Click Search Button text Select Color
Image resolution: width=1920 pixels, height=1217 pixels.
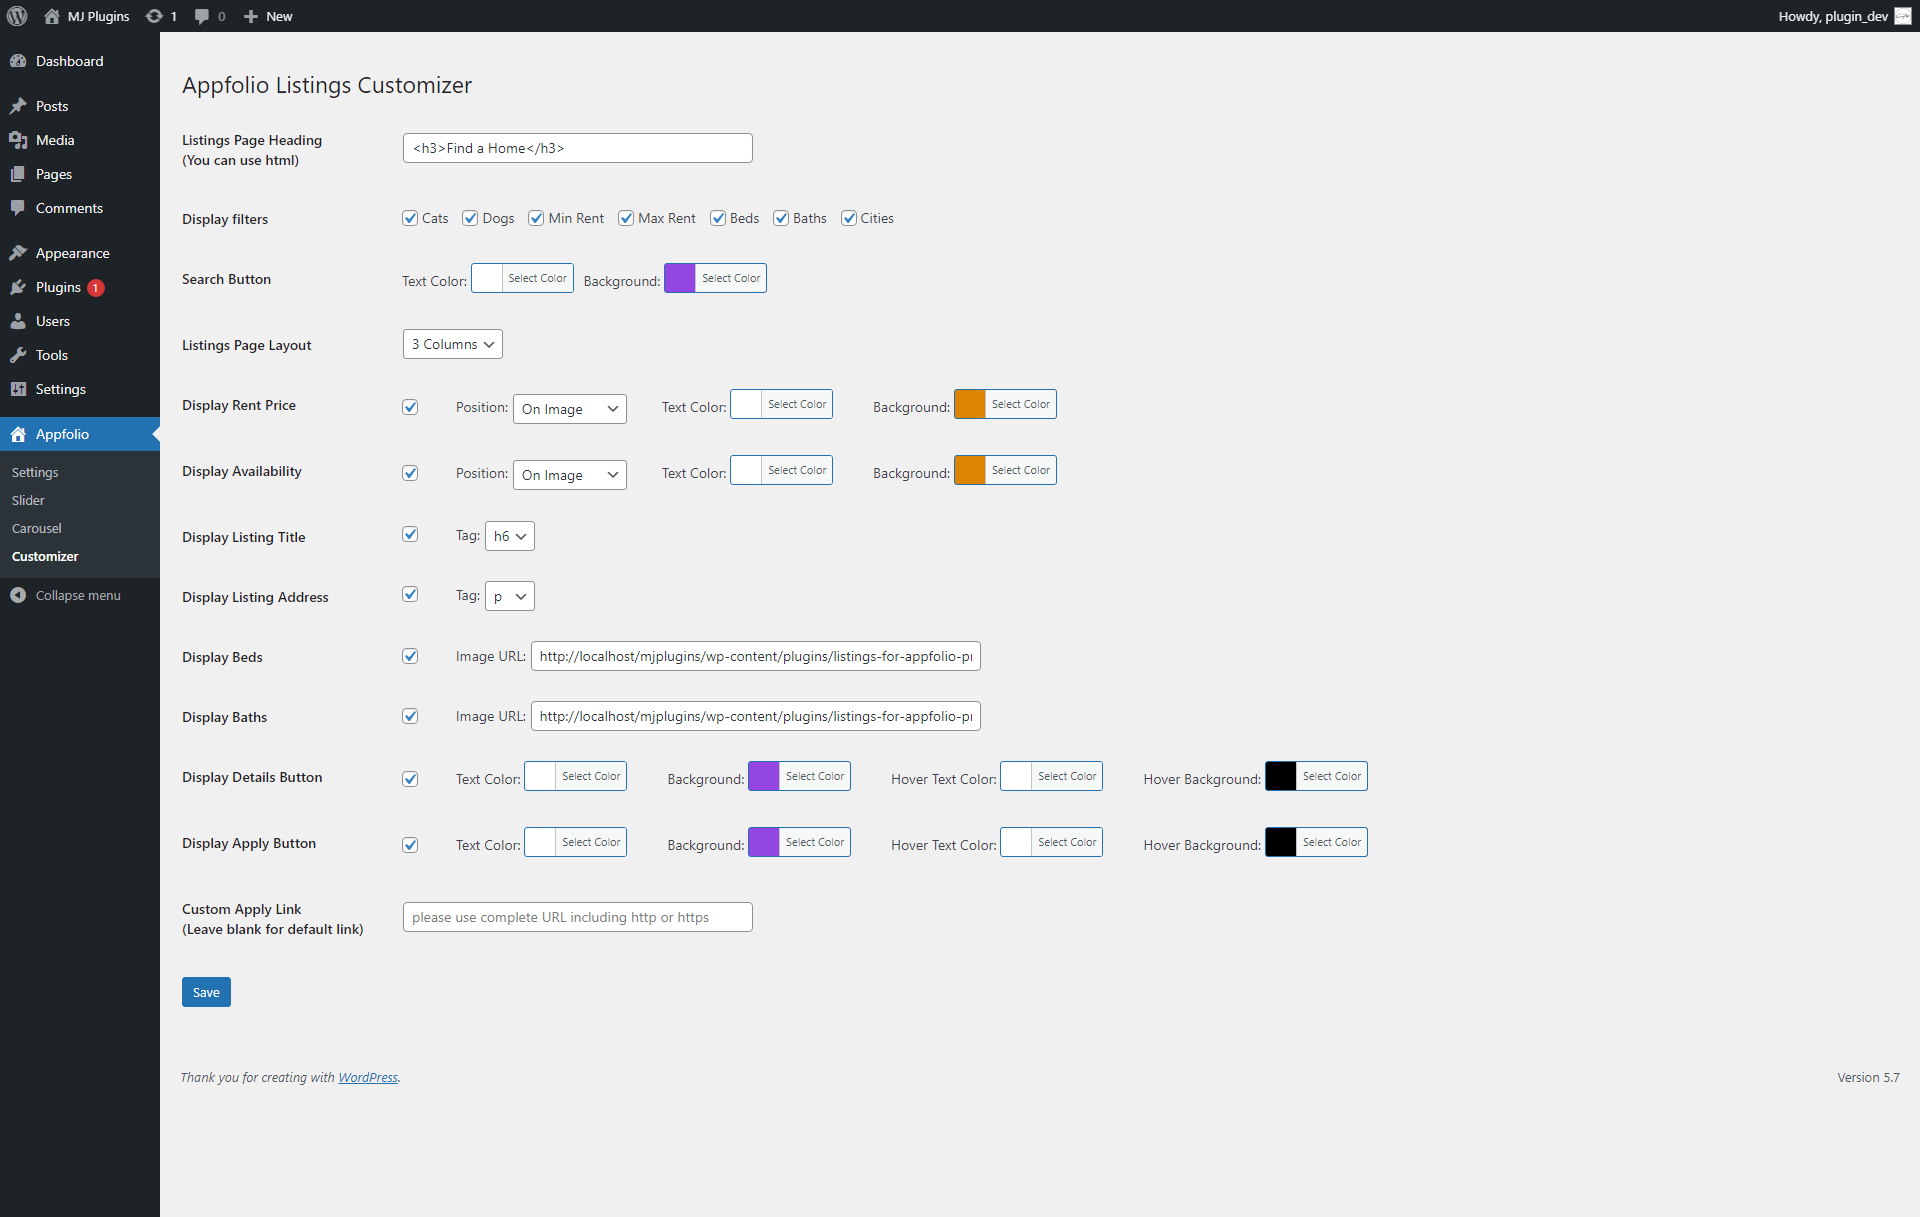click(x=537, y=278)
